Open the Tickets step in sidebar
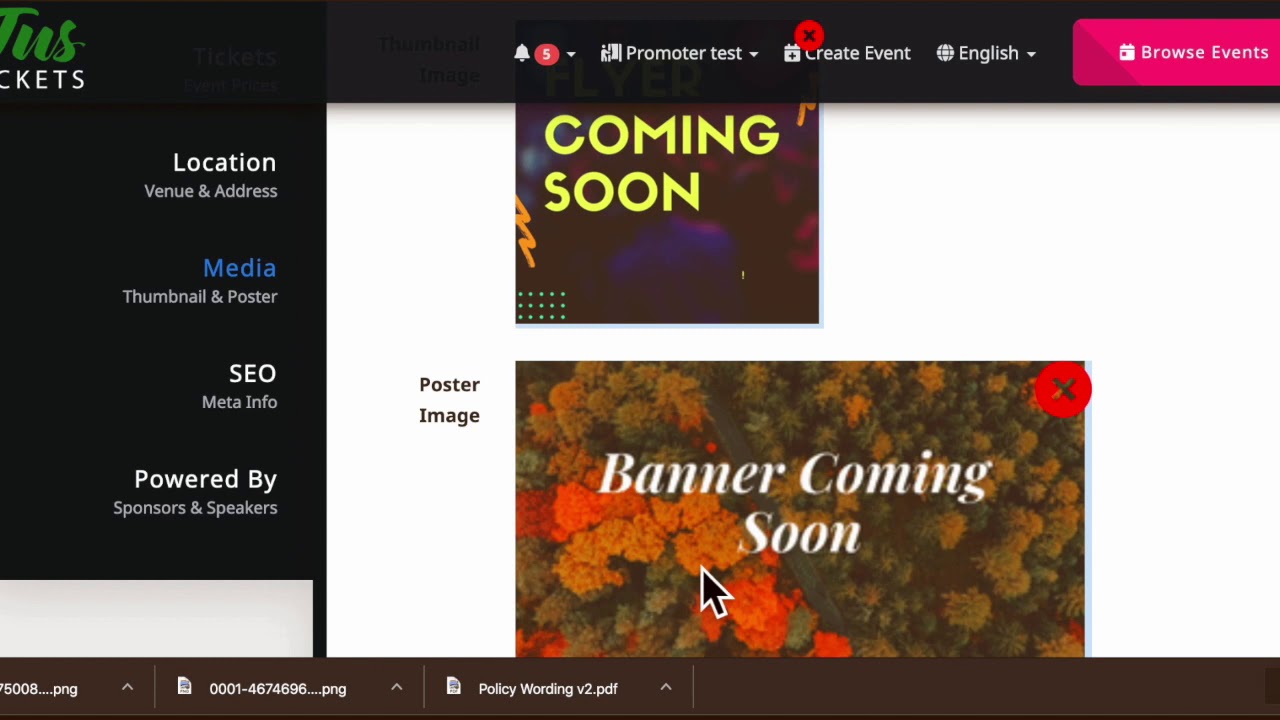The width and height of the screenshot is (1280, 720). pyautogui.click(x=231, y=69)
